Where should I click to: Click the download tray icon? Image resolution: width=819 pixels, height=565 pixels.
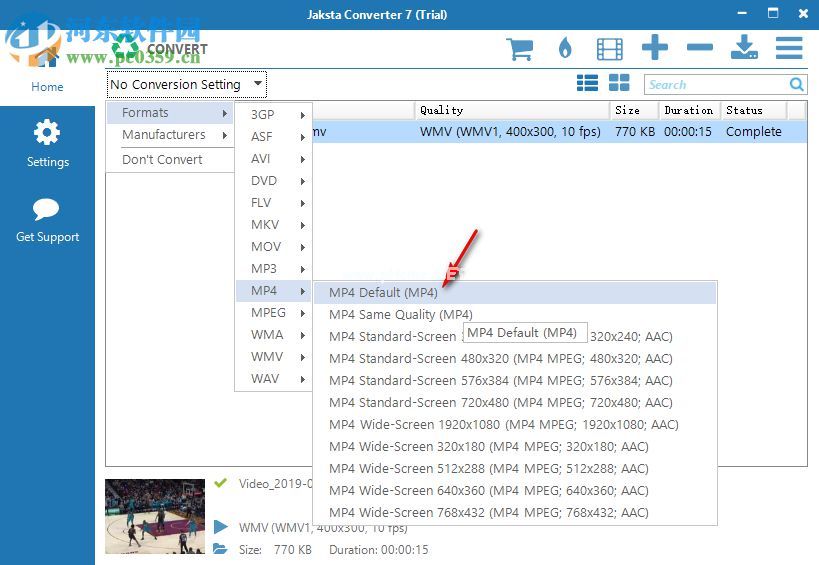coord(744,48)
